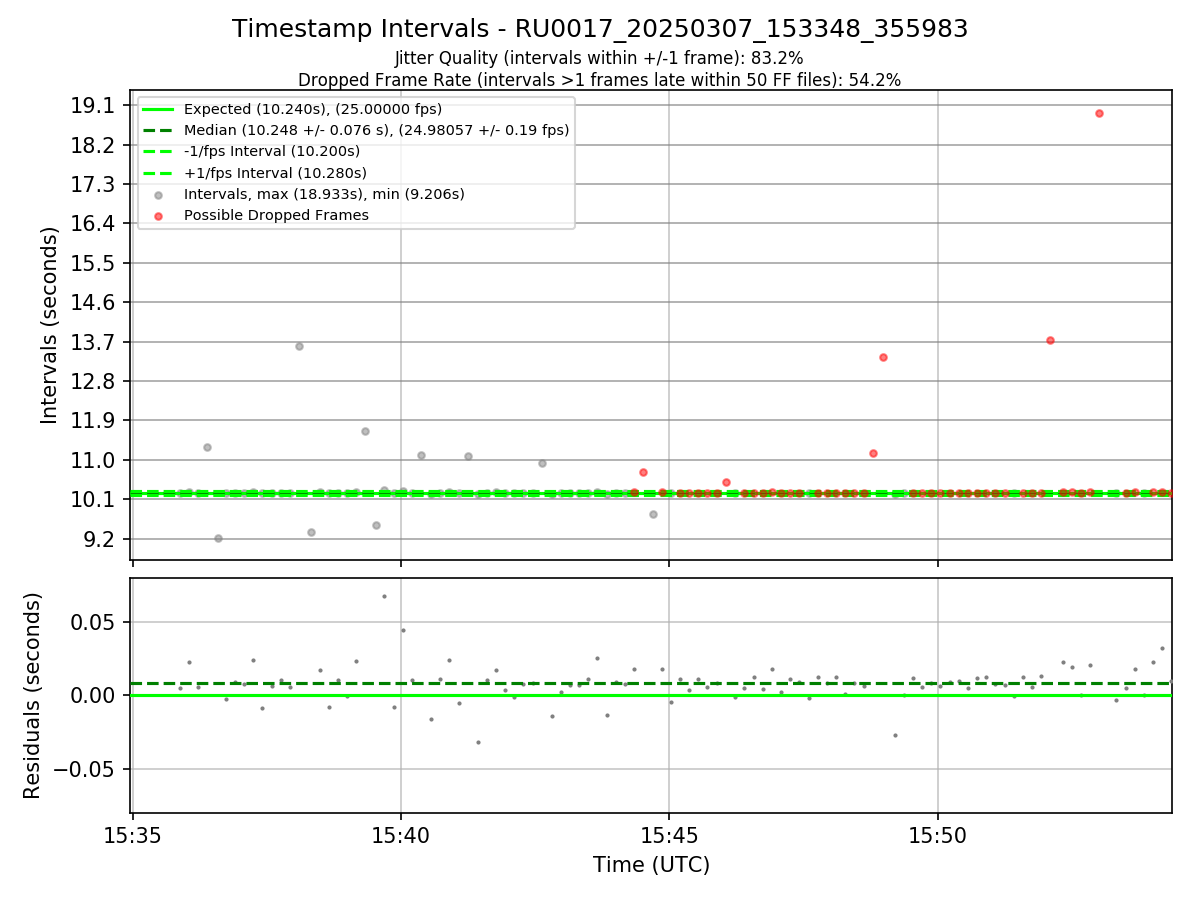Click the 'Time (UTC)' x-axis label

pos(651,864)
